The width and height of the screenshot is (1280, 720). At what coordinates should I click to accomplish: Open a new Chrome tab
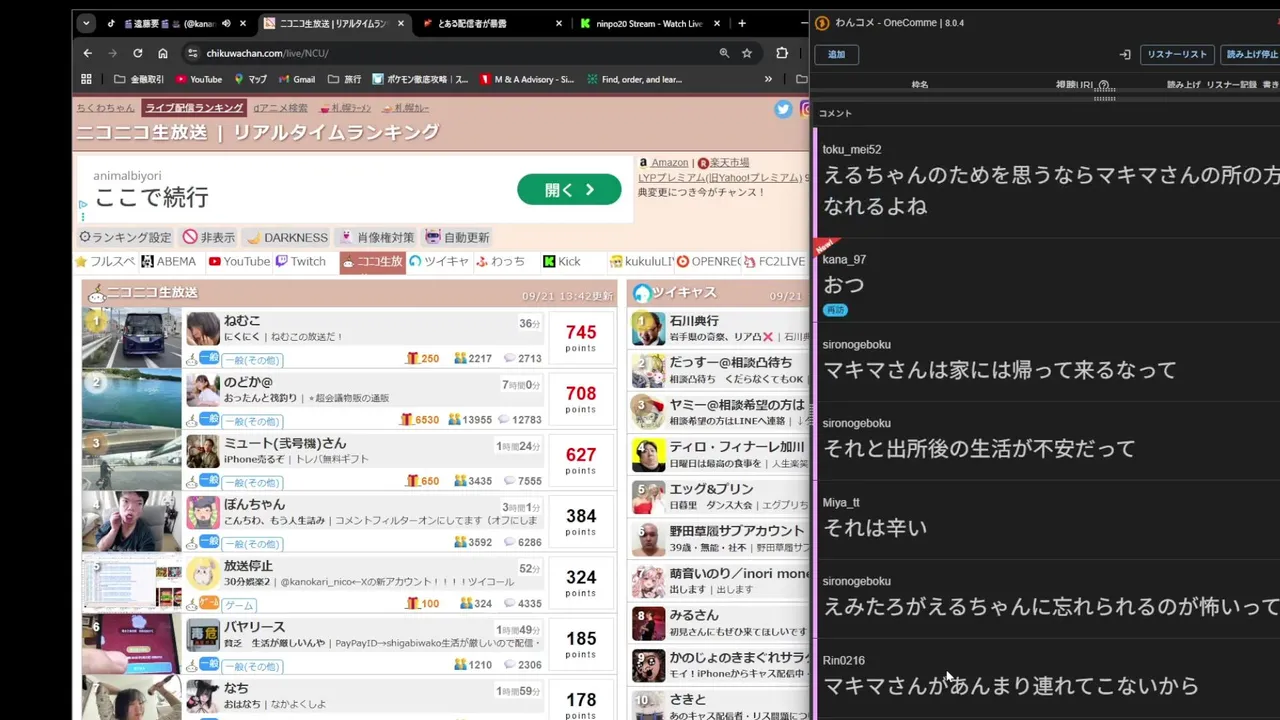[x=742, y=23]
